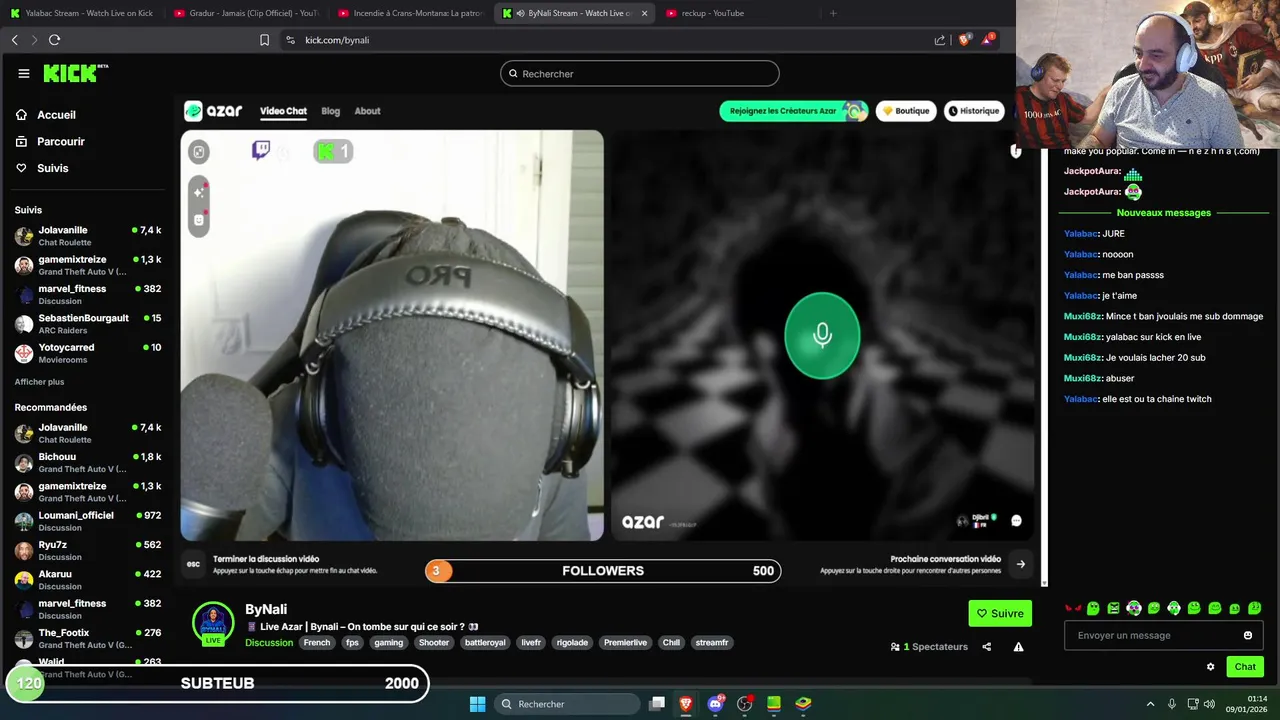Go back in browser history

tap(14, 40)
